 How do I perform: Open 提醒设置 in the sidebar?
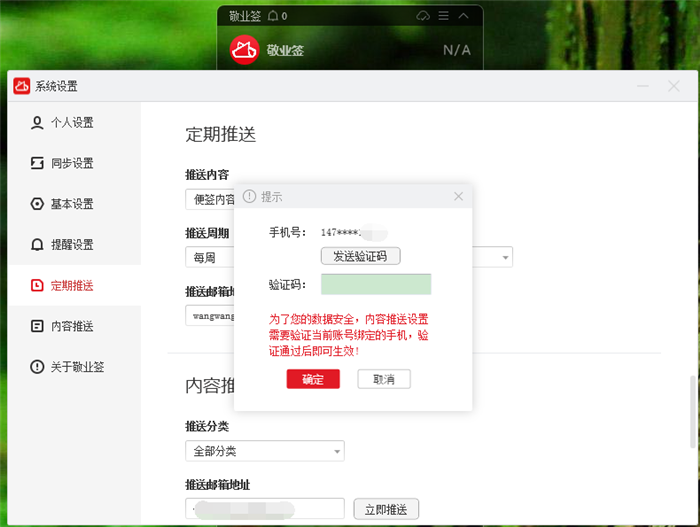coord(74,244)
